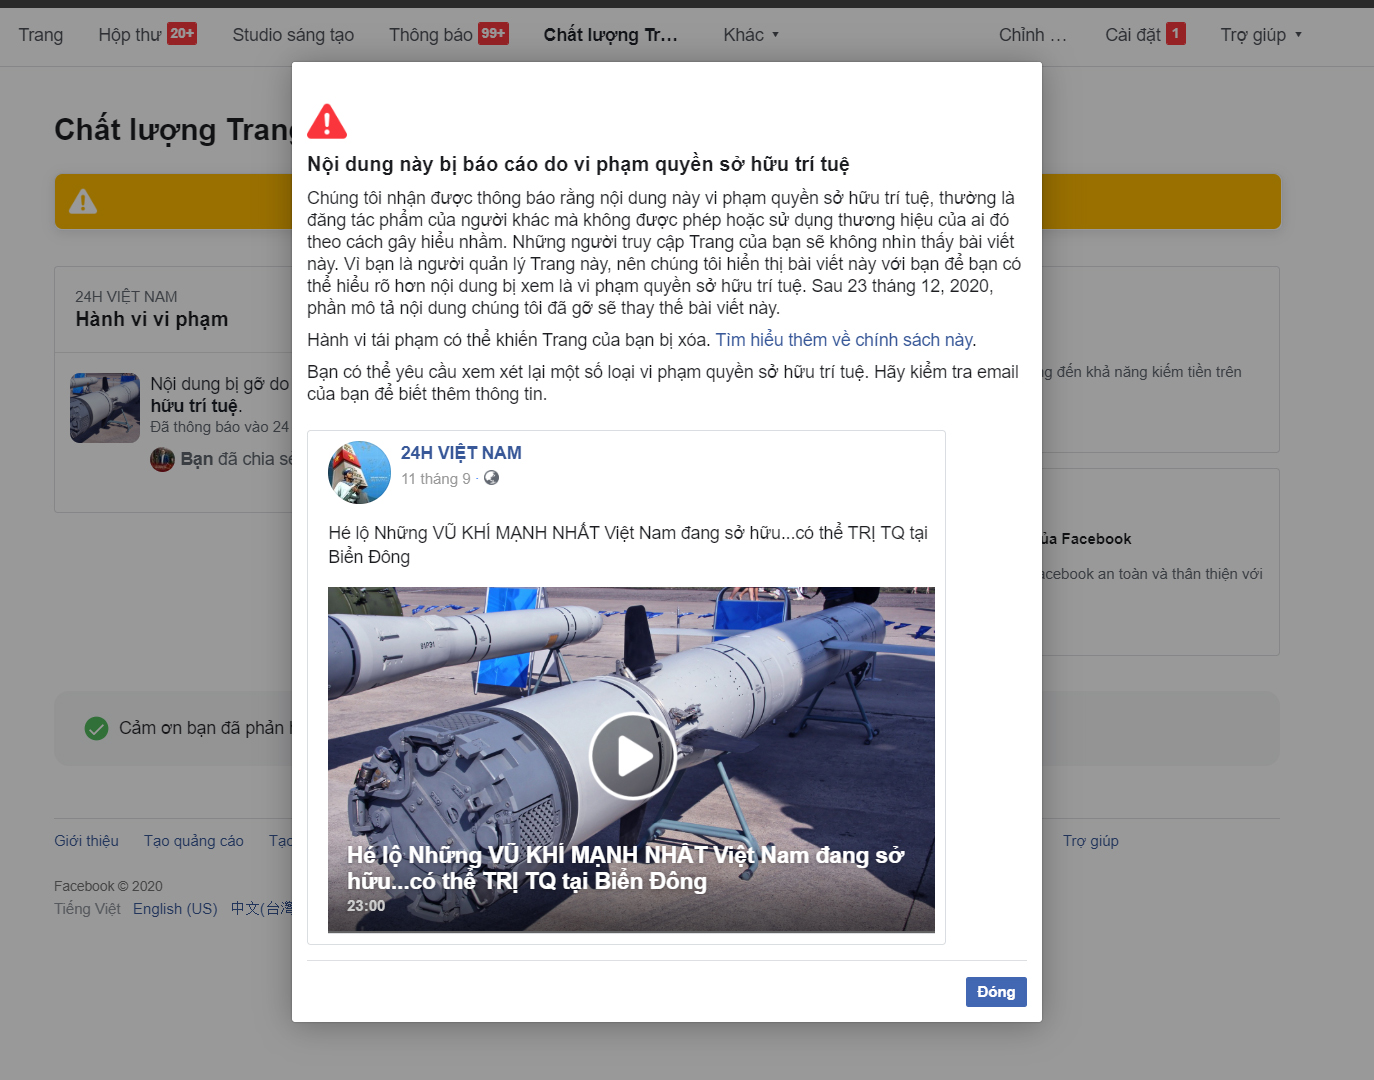Image resolution: width=1374 pixels, height=1080 pixels.
Task: Open the missile thumbnail in violation list
Action: tap(105, 408)
